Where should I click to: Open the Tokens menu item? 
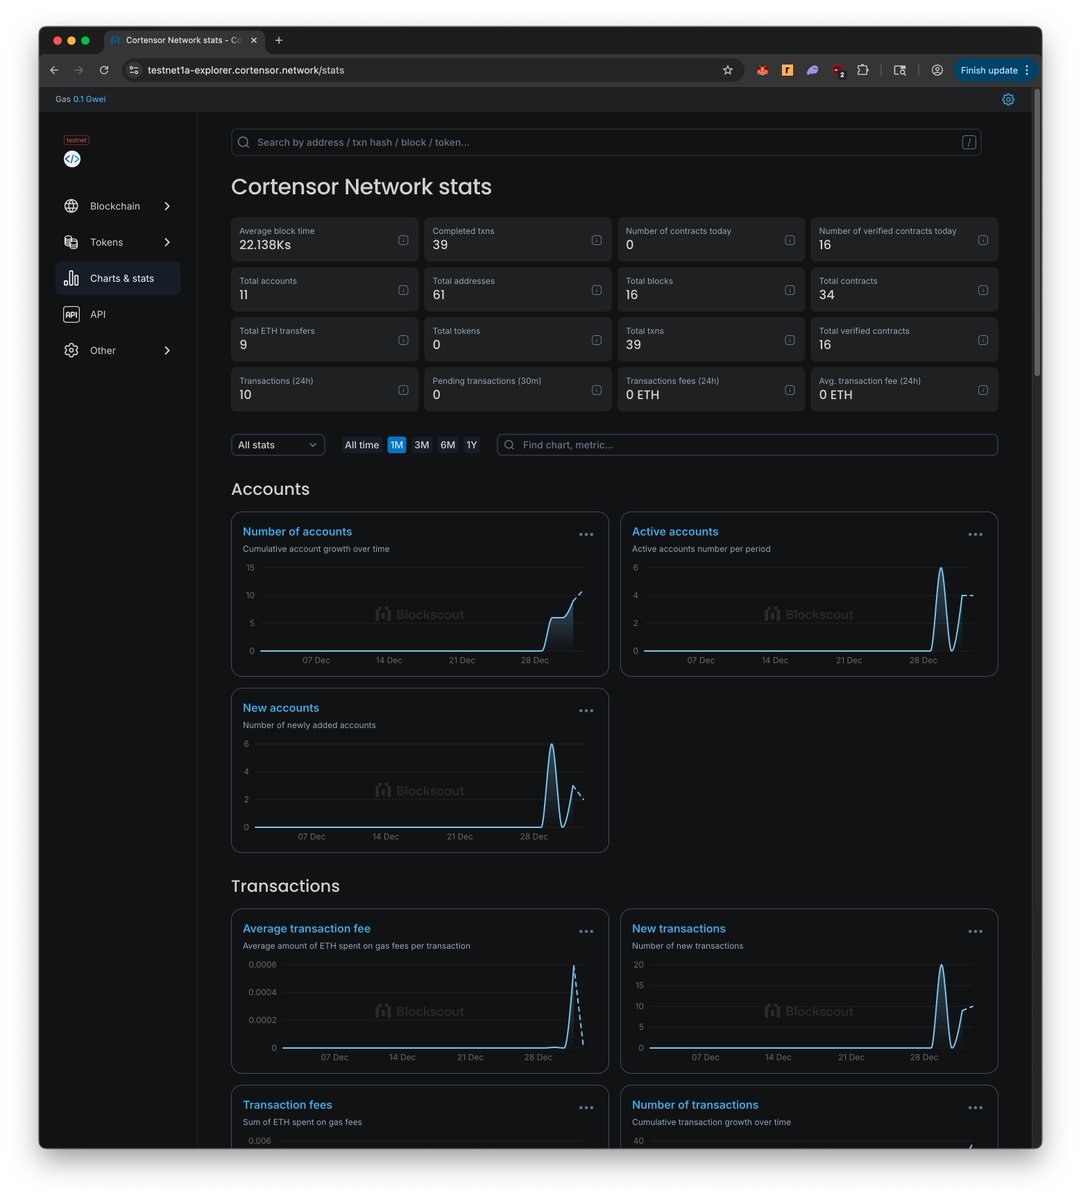tap(118, 242)
